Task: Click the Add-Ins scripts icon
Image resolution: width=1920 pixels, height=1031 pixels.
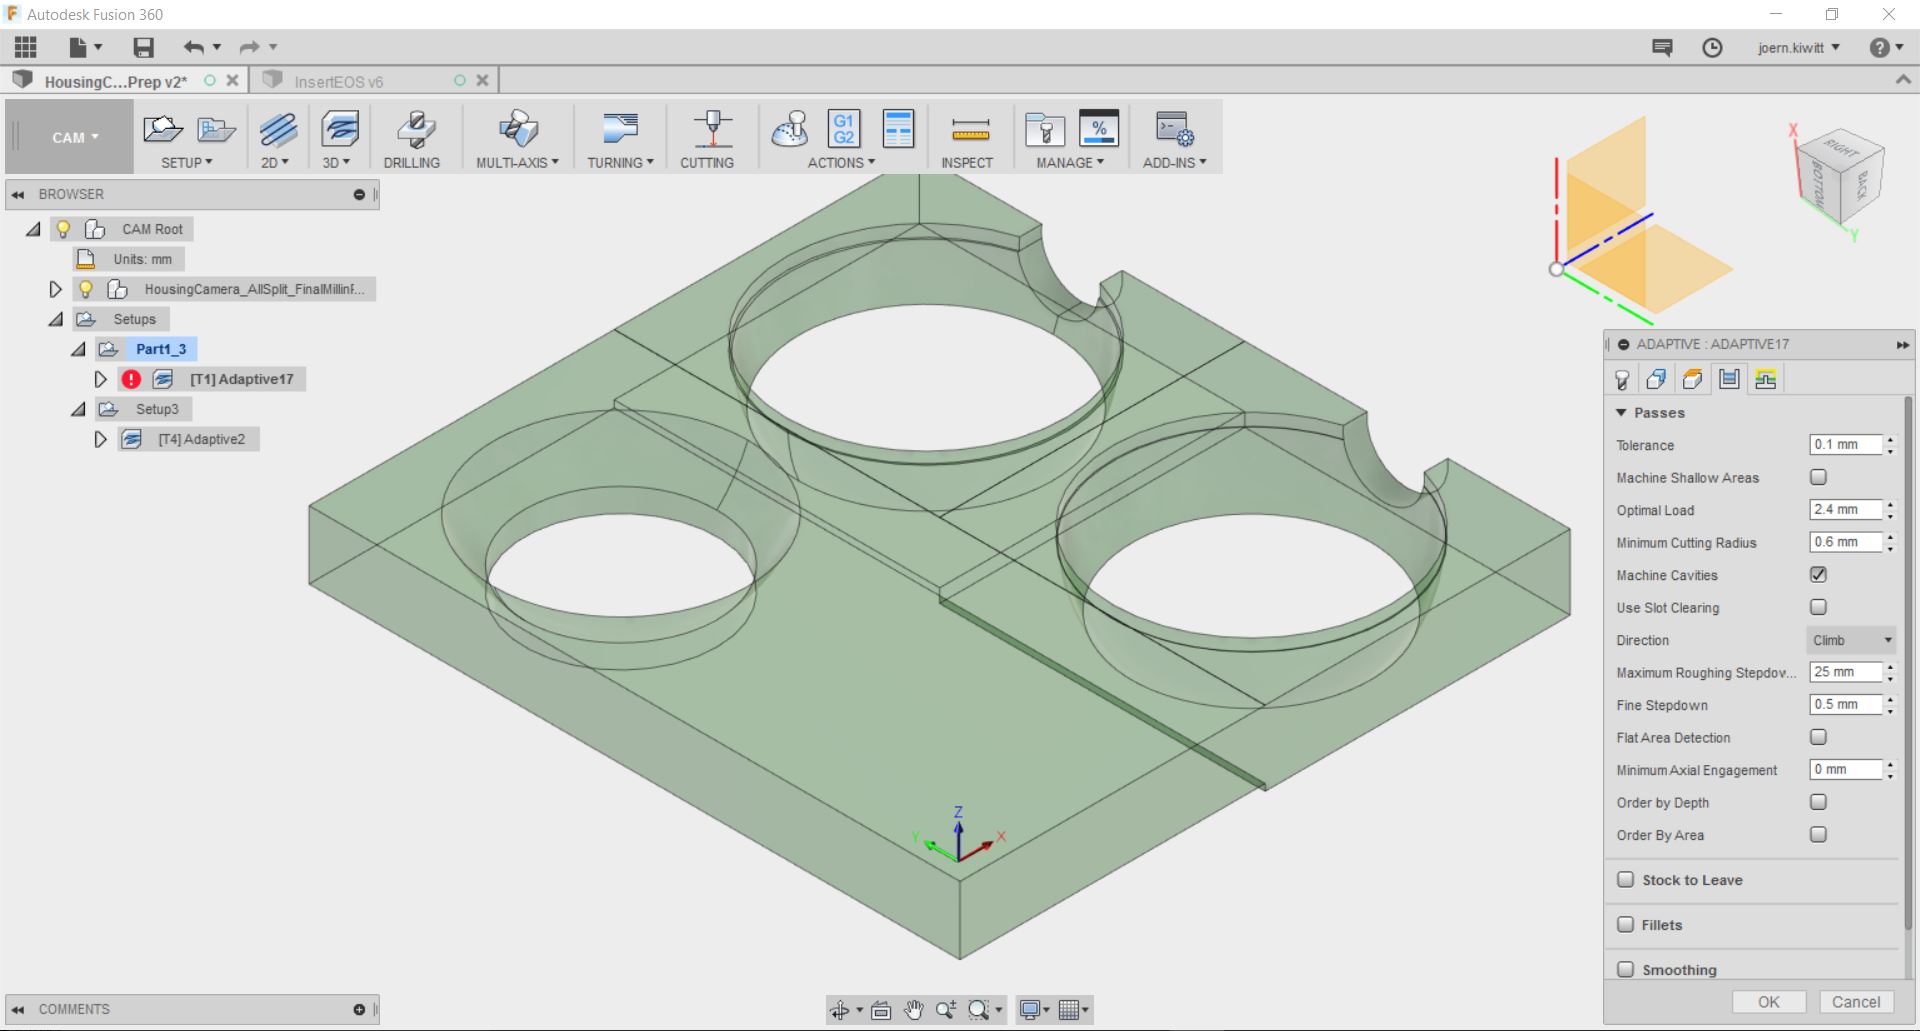Action: click(1174, 129)
